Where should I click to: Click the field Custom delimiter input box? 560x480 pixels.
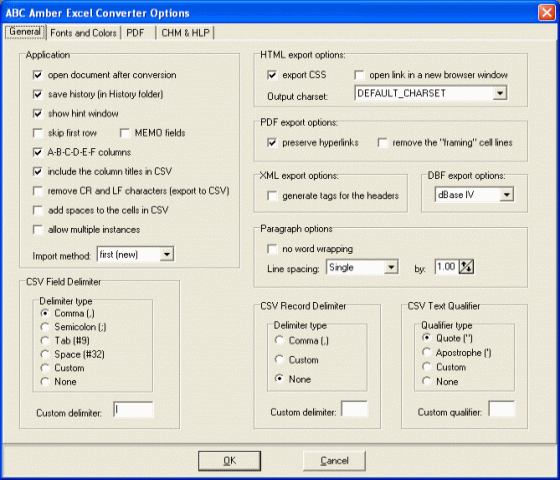click(x=133, y=410)
